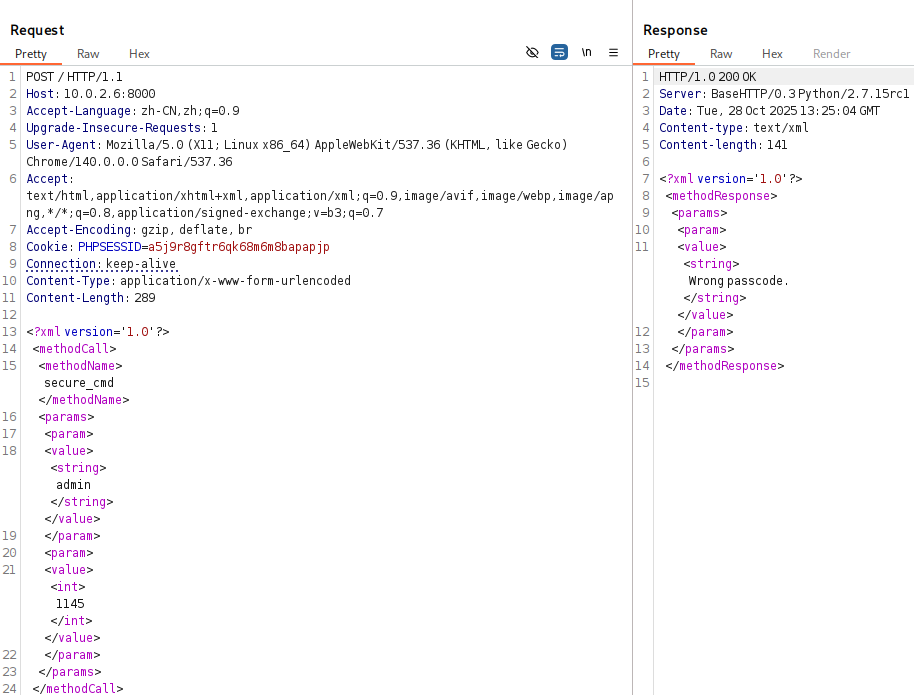Switch to the Request Raw tab
Viewport: 914px width, 695px height.
(88, 54)
